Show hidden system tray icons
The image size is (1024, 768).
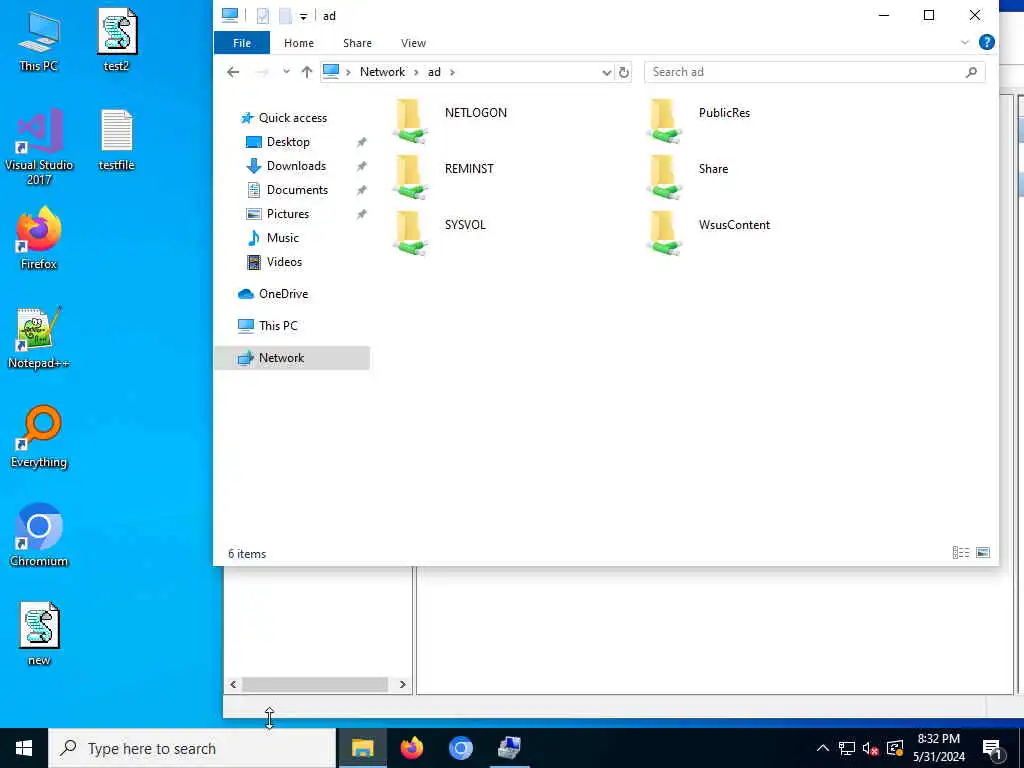point(823,748)
